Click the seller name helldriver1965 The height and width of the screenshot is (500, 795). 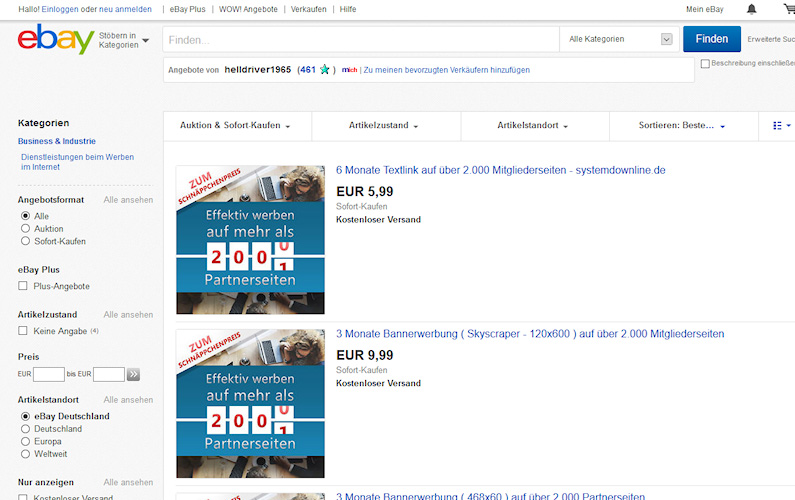(258, 70)
